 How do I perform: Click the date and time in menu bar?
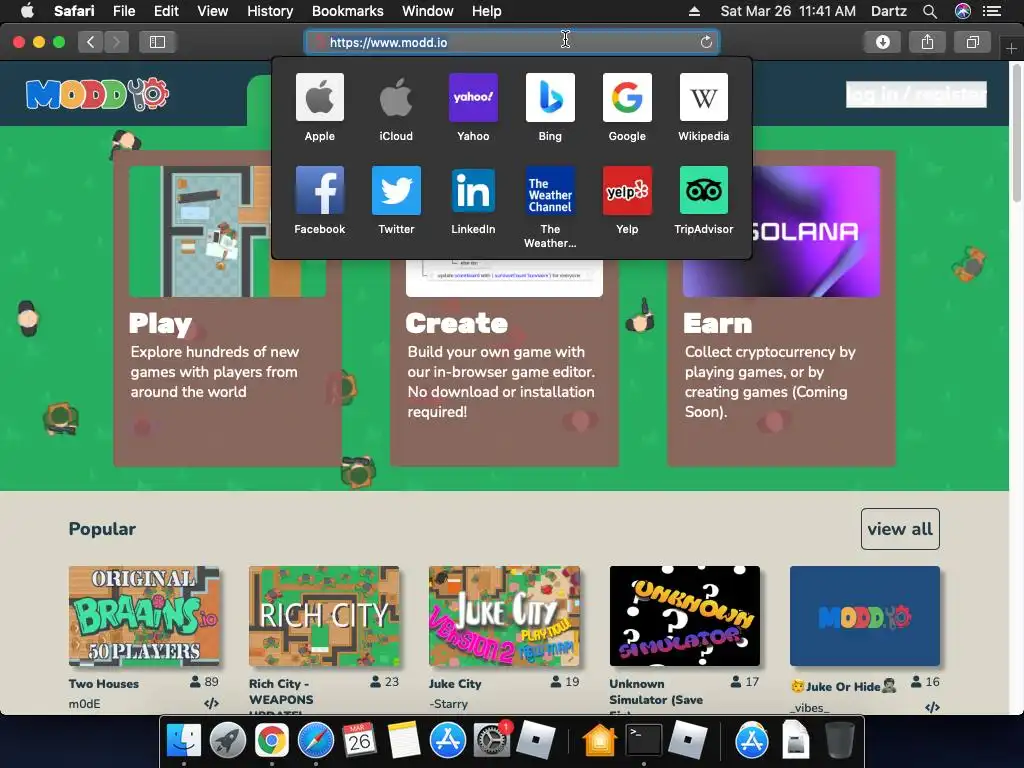point(788,11)
